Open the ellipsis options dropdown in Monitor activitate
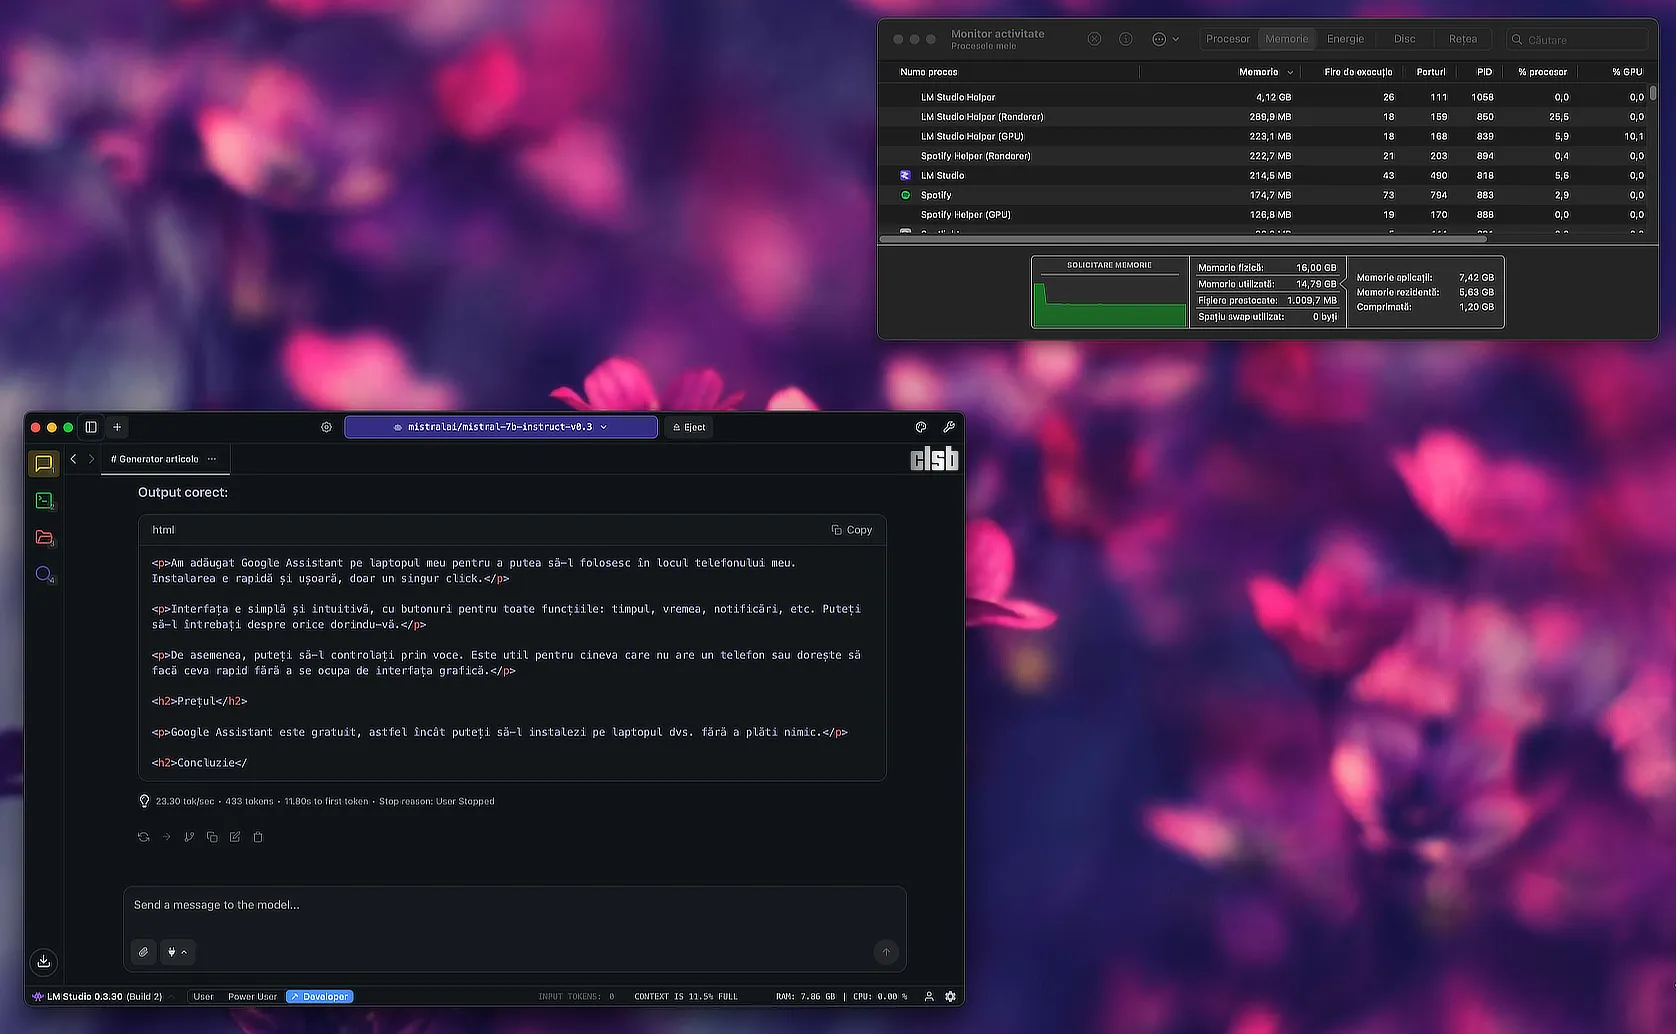This screenshot has height=1034, width=1676. pyautogui.click(x=1165, y=39)
